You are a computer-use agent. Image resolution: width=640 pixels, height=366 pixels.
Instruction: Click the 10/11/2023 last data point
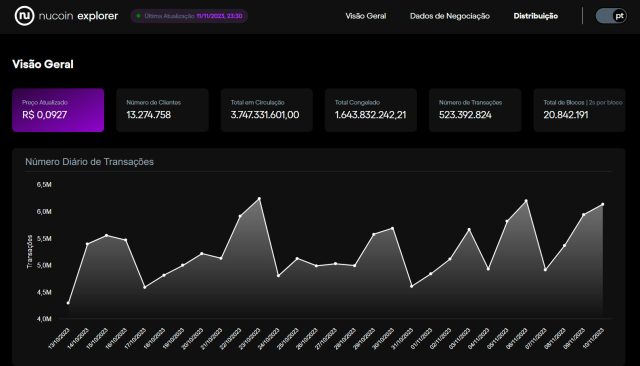click(602, 204)
